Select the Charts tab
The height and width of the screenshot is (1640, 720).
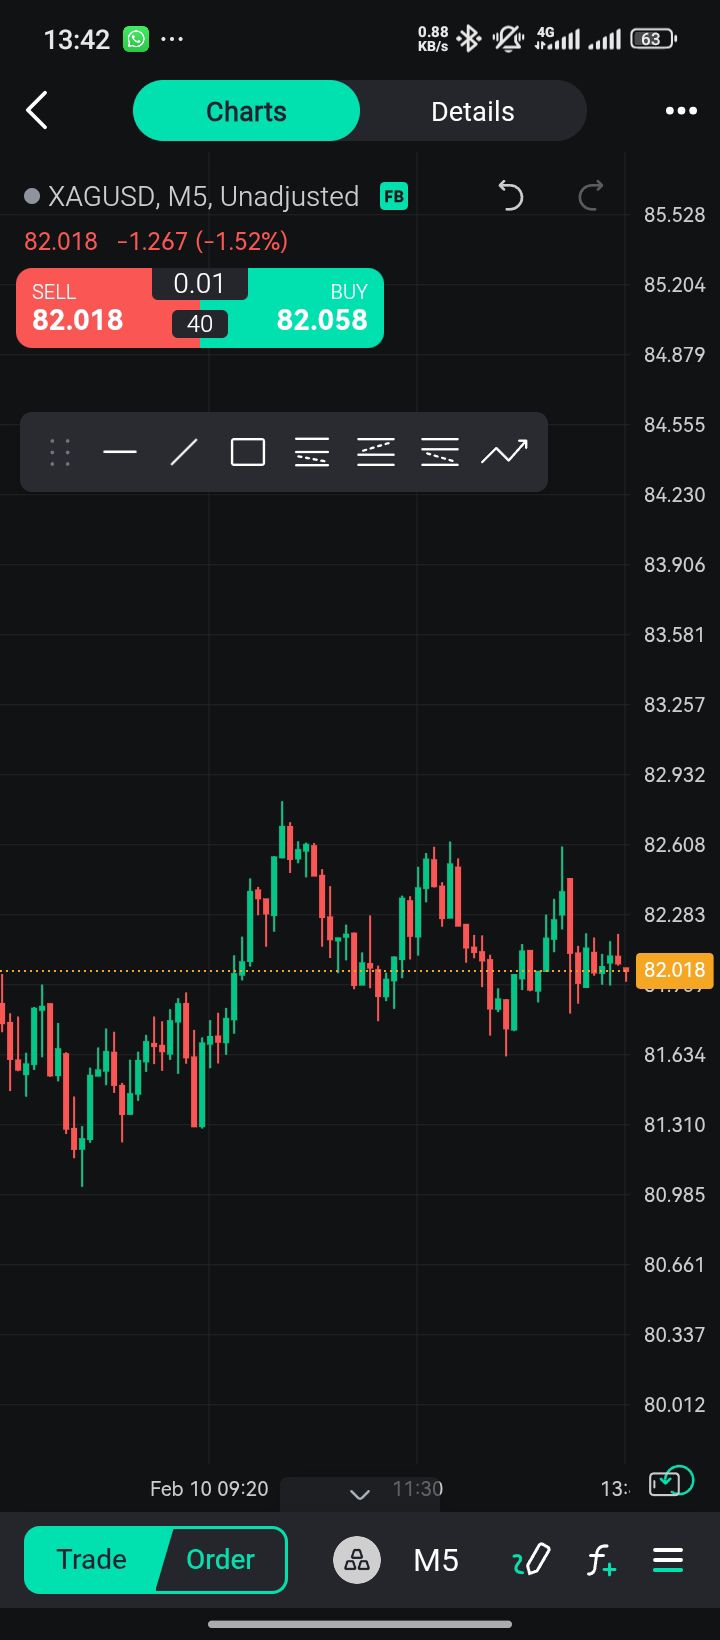pos(246,111)
